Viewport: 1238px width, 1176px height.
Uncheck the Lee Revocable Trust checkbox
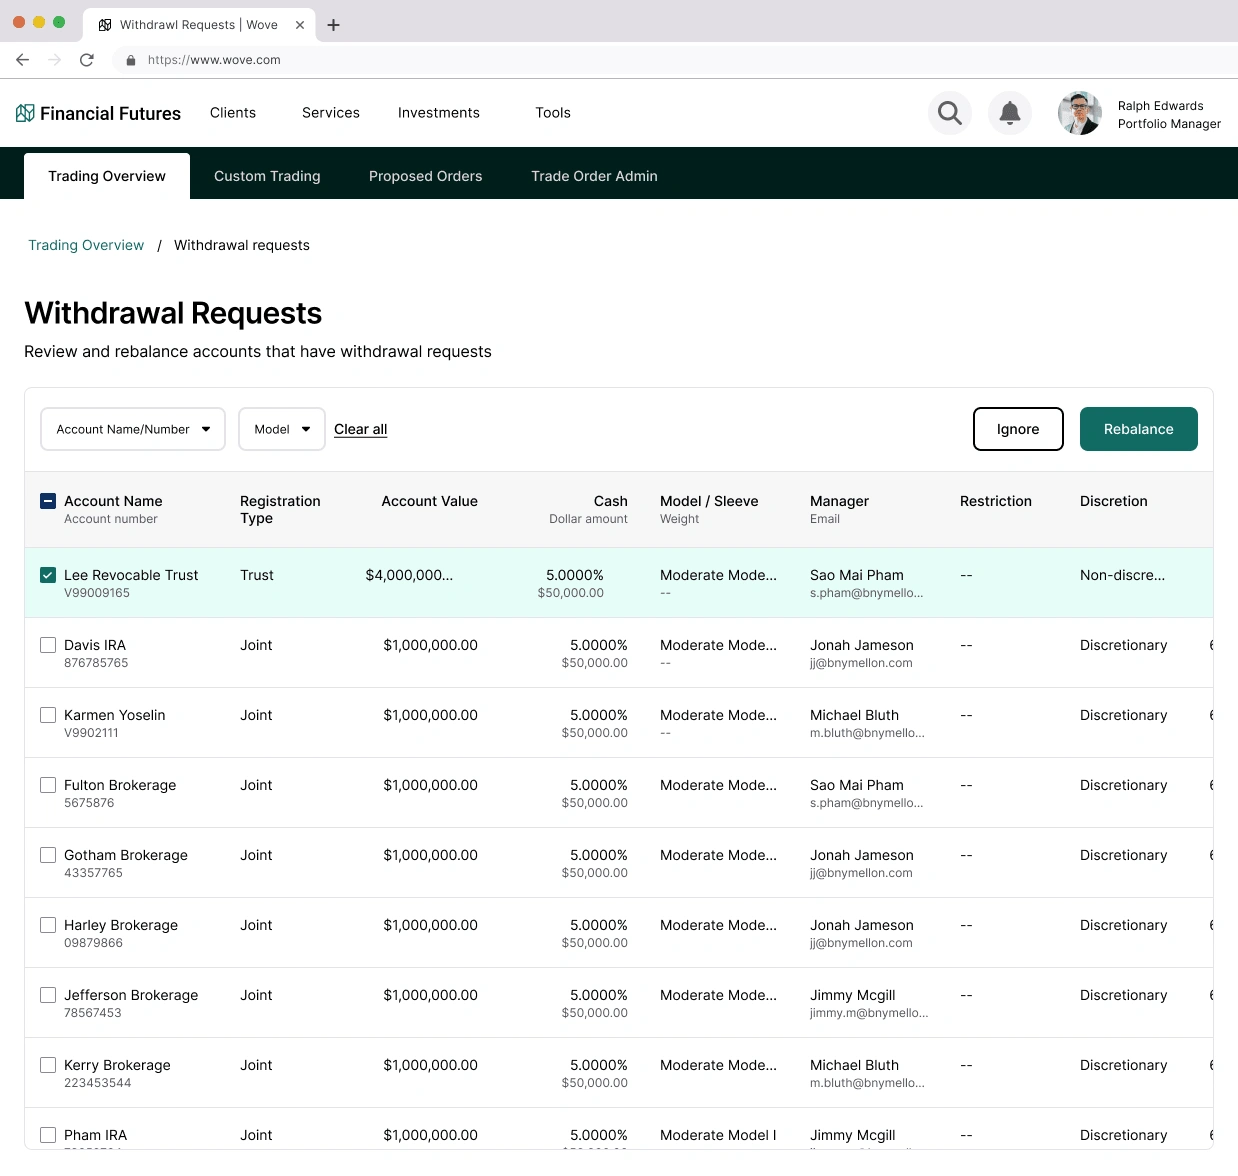click(x=48, y=575)
